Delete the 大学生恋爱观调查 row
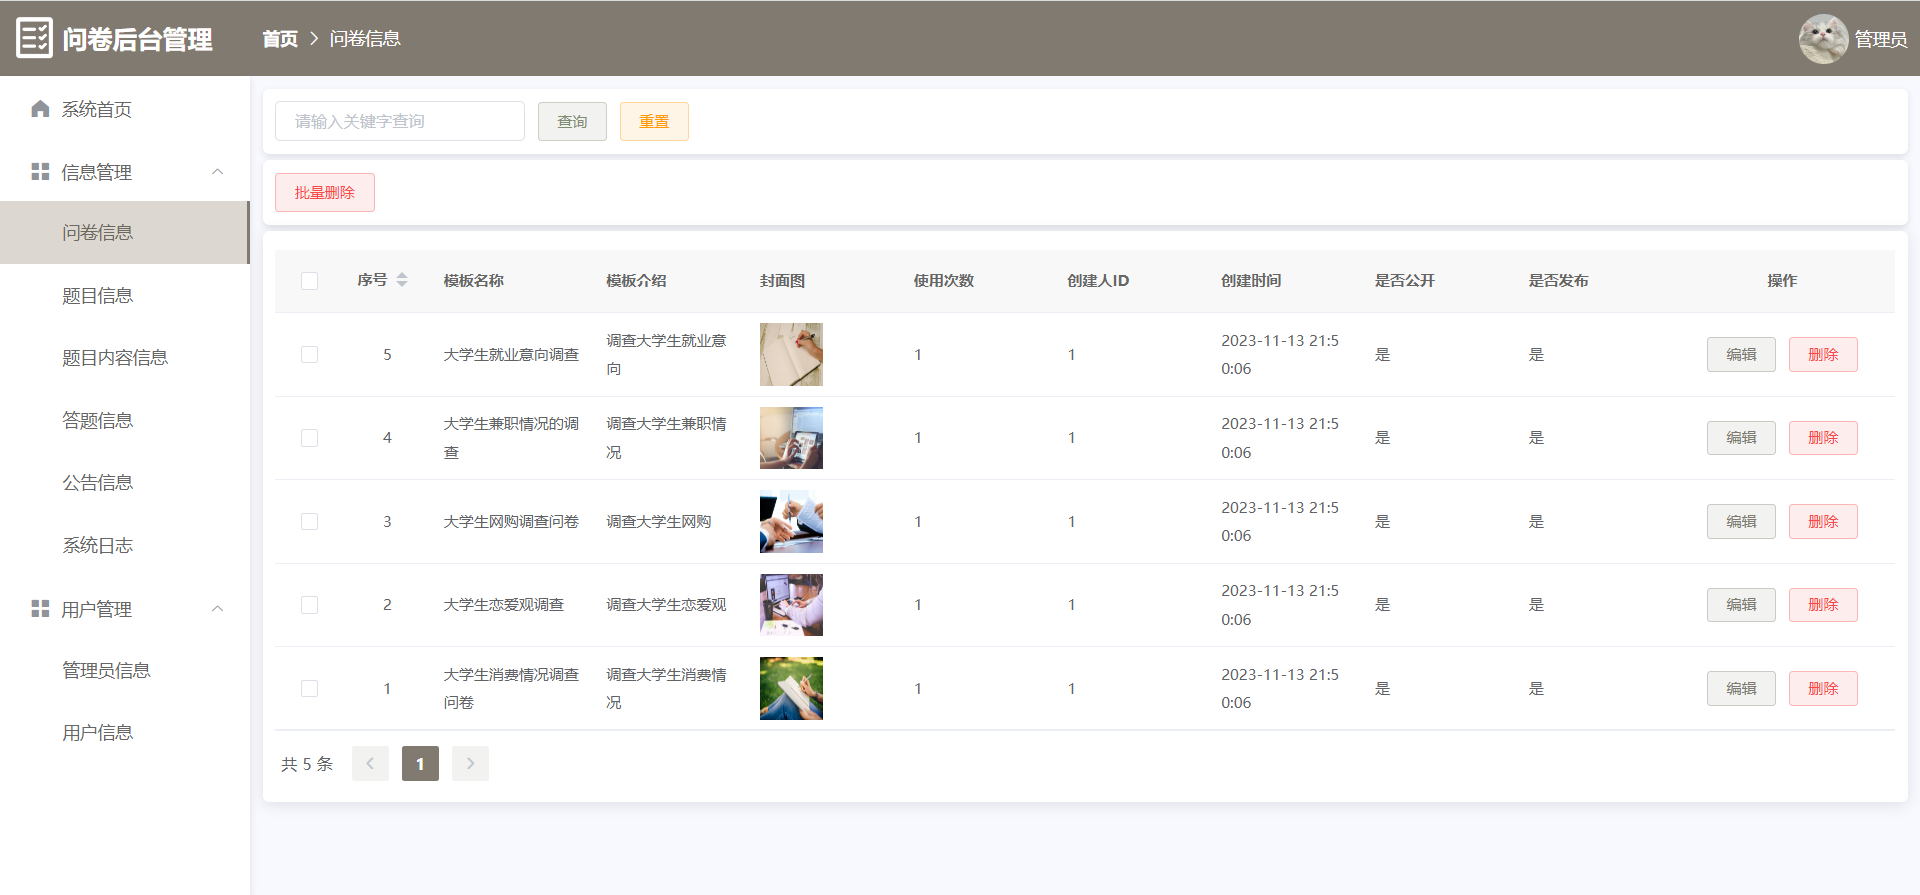 1823,605
